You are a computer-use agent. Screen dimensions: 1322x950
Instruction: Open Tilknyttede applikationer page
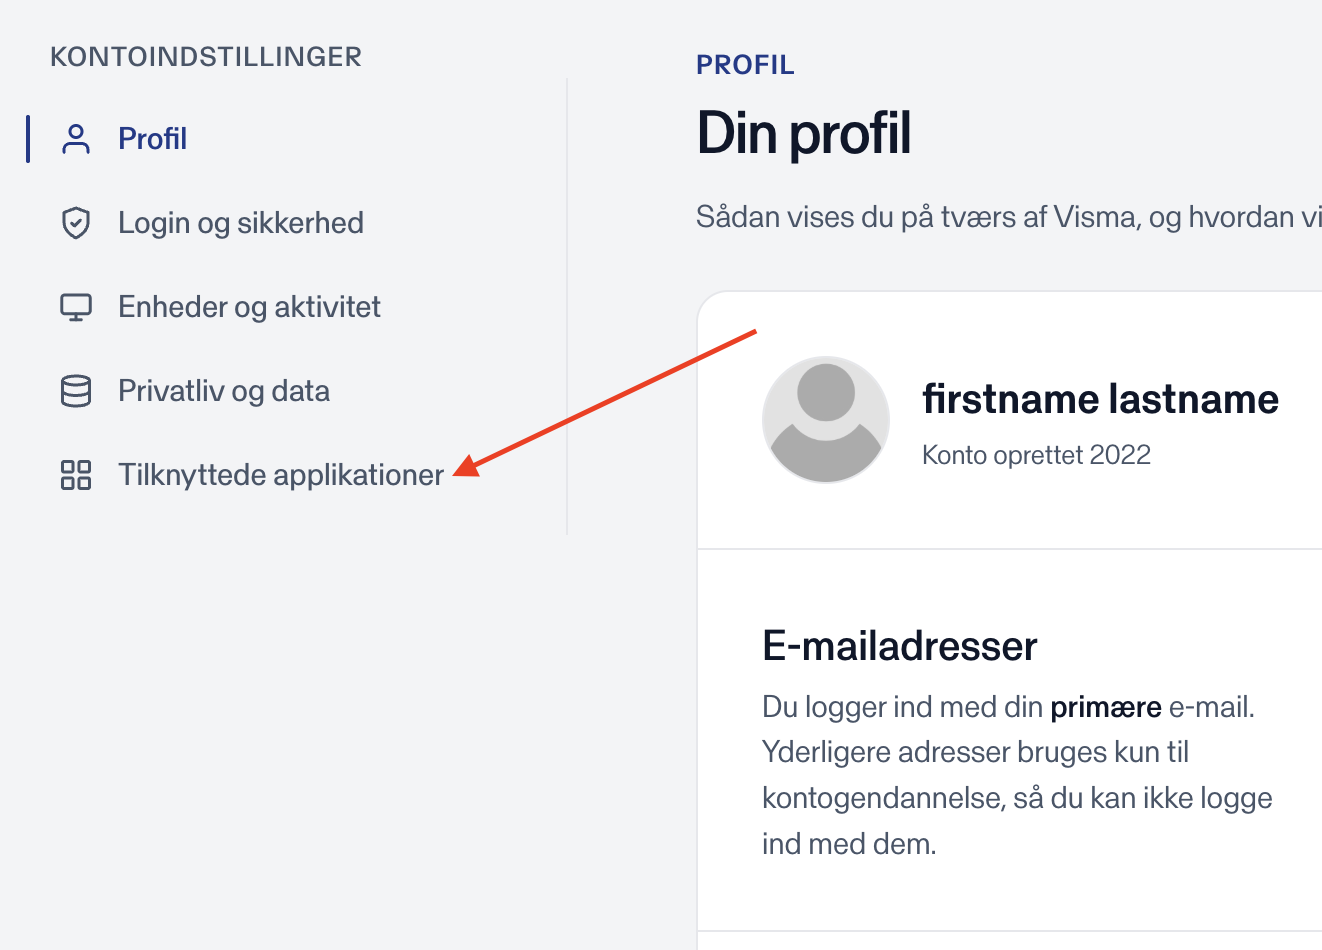(281, 475)
